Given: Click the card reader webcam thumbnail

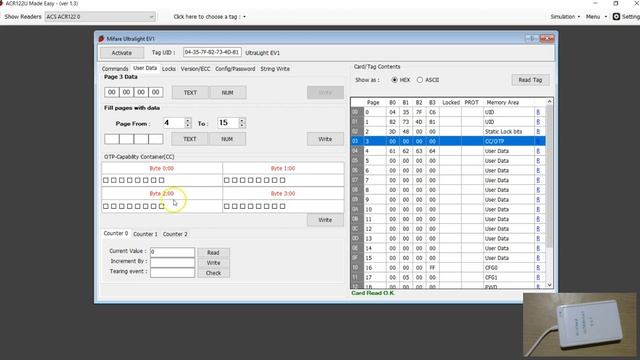Looking at the screenshot, I should coord(579,324).
